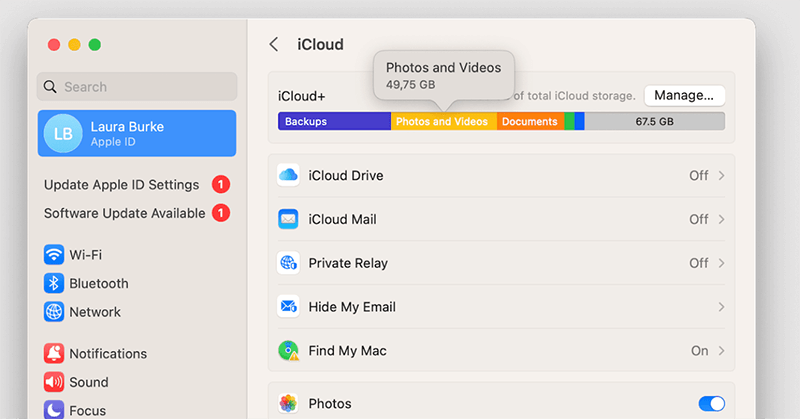This screenshot has width=800, height=419.
Task: Click into the Search field
Action: point(137,87)
